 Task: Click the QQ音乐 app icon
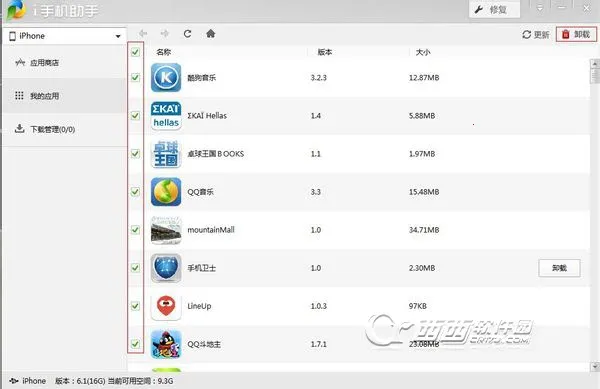coord(166,192)
